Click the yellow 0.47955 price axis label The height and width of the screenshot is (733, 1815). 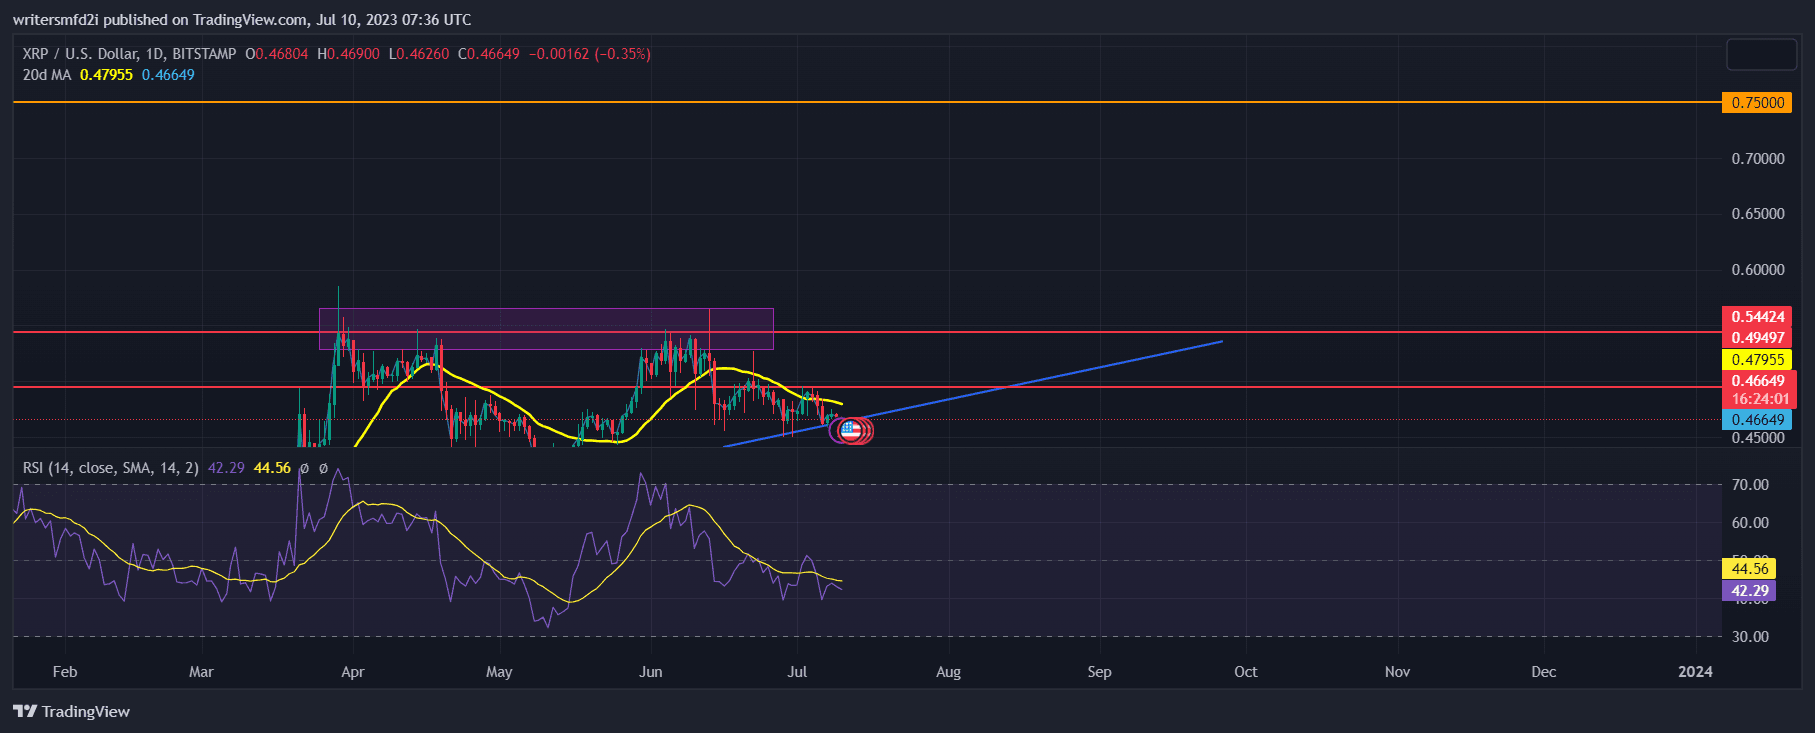point(1757,360)
